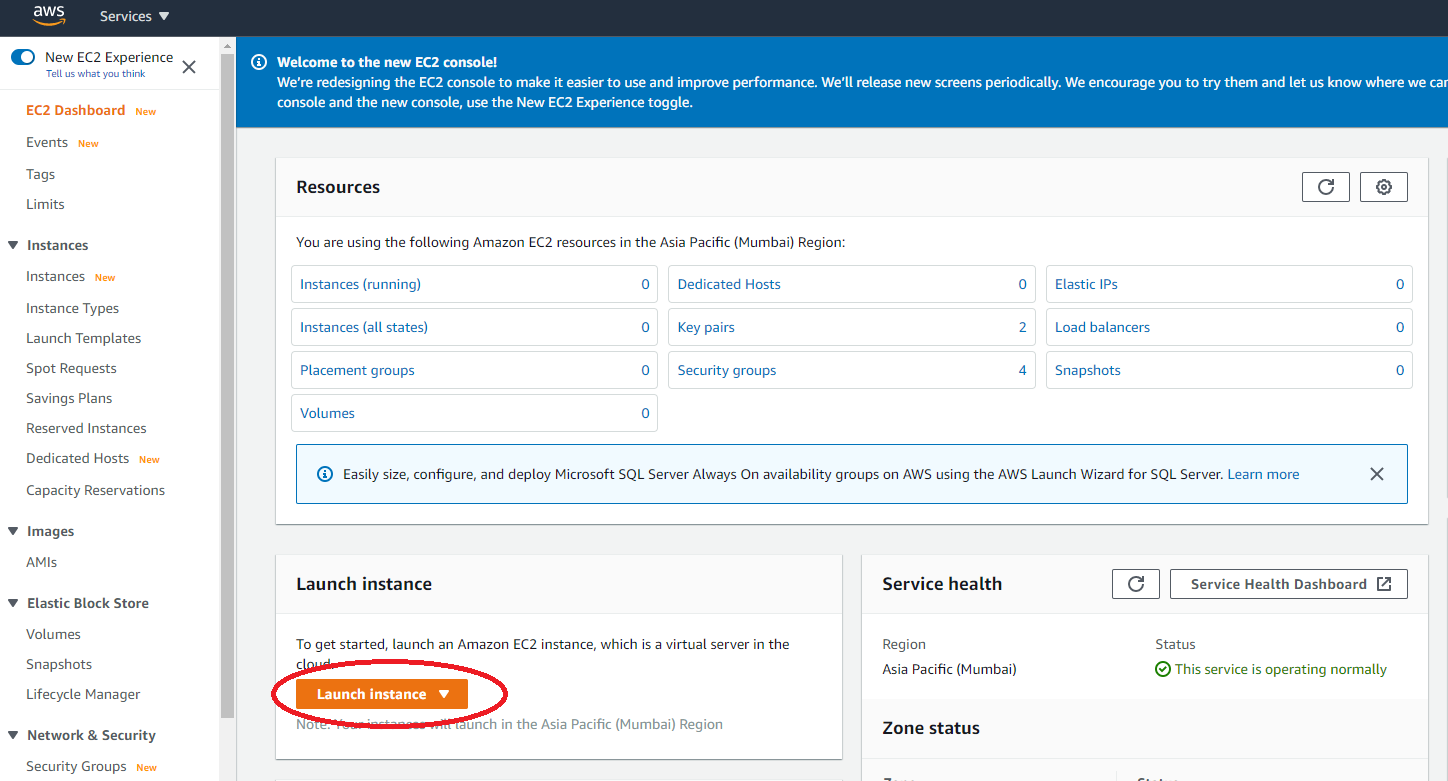Click Security groups count value 4
Viewport: 1448px width, 781px height.
click(1023, 370)
